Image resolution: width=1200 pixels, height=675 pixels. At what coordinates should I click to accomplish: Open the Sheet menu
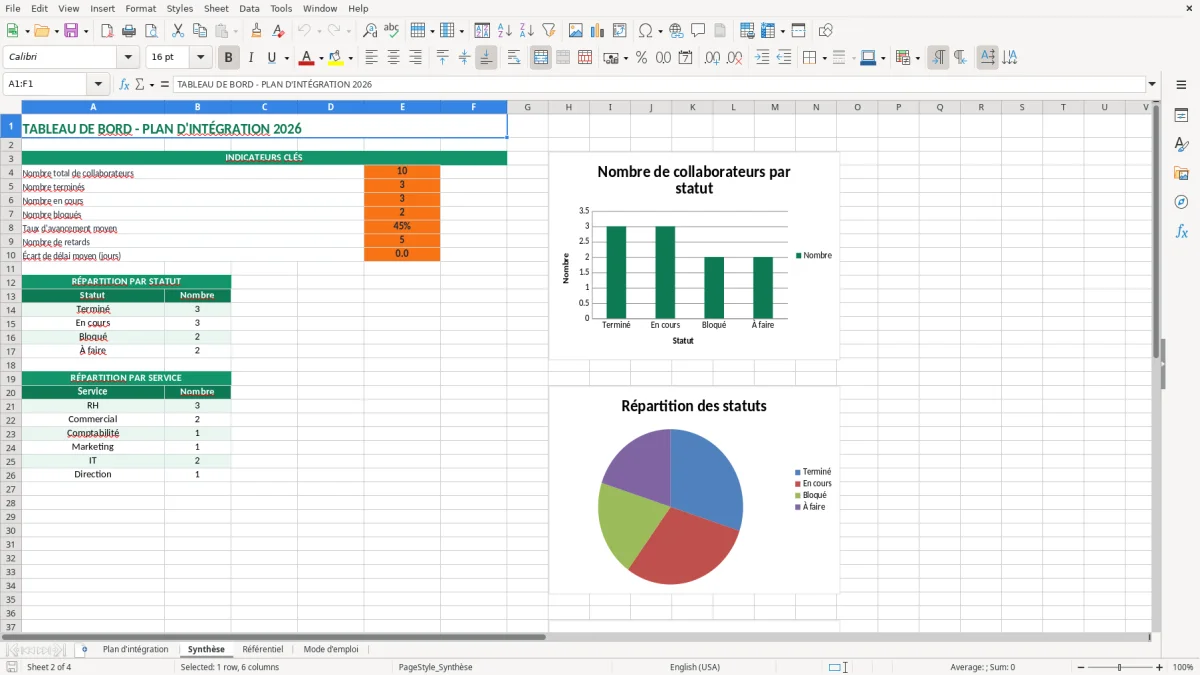(x=216, y=8)
